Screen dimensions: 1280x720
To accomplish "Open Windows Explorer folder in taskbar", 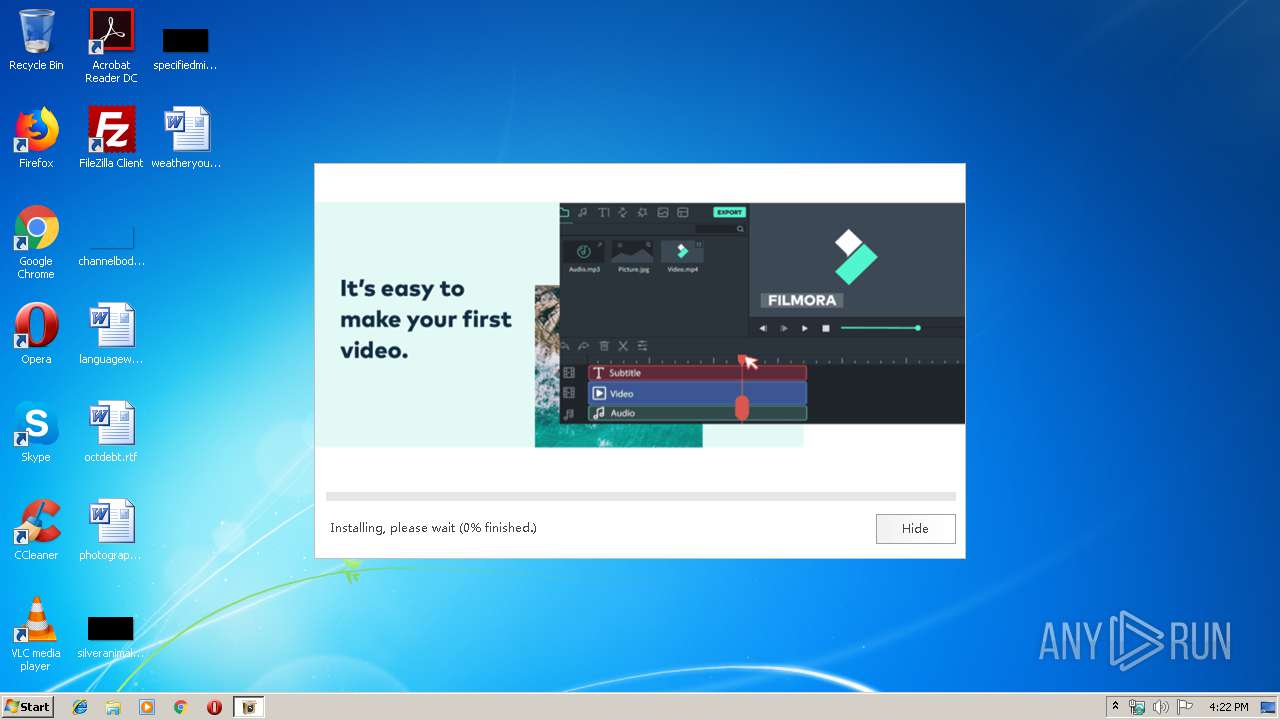I will pyautogui.click(x=113, y=707).
